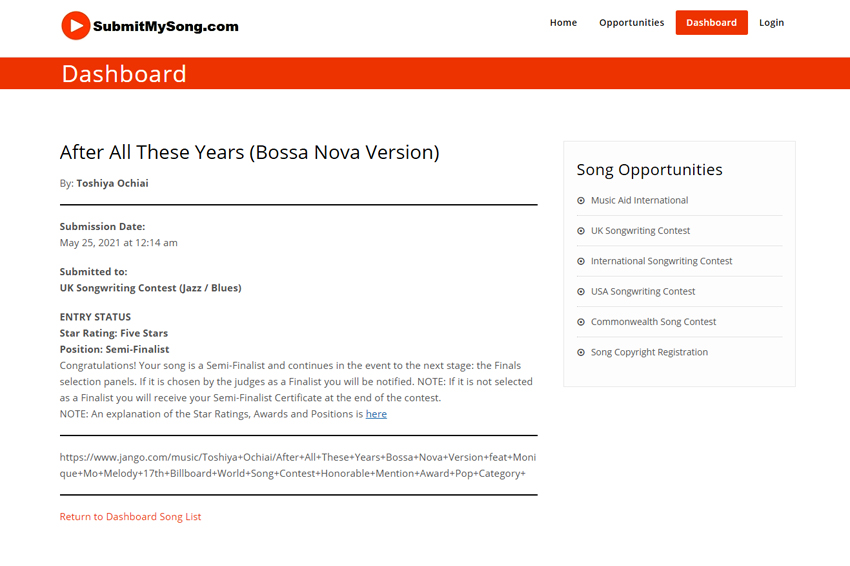Screen dimensions: 850x566
Task: Click the SubmitMySong.com site title text
Action: pyautogui.click(x=166, y=27)
